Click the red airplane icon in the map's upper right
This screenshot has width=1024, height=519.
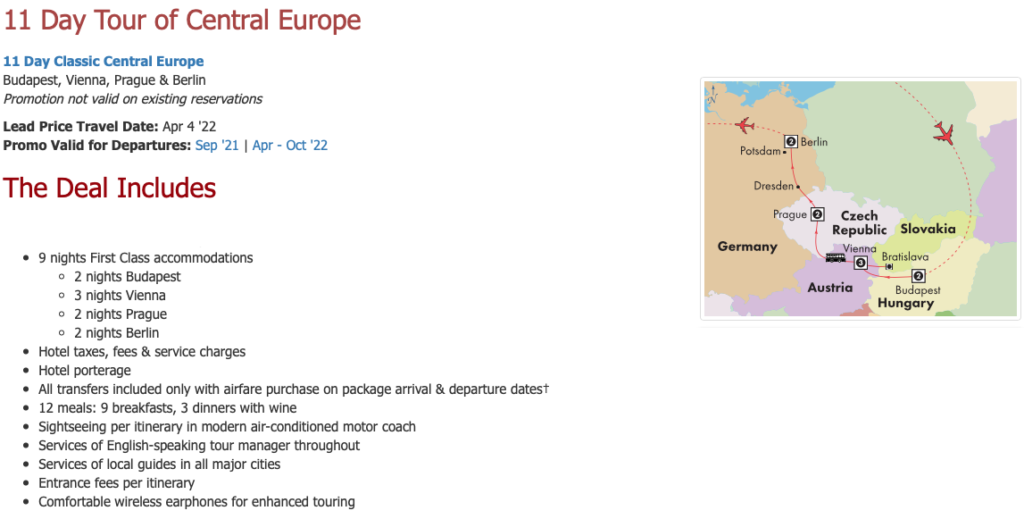click(944, 133)
